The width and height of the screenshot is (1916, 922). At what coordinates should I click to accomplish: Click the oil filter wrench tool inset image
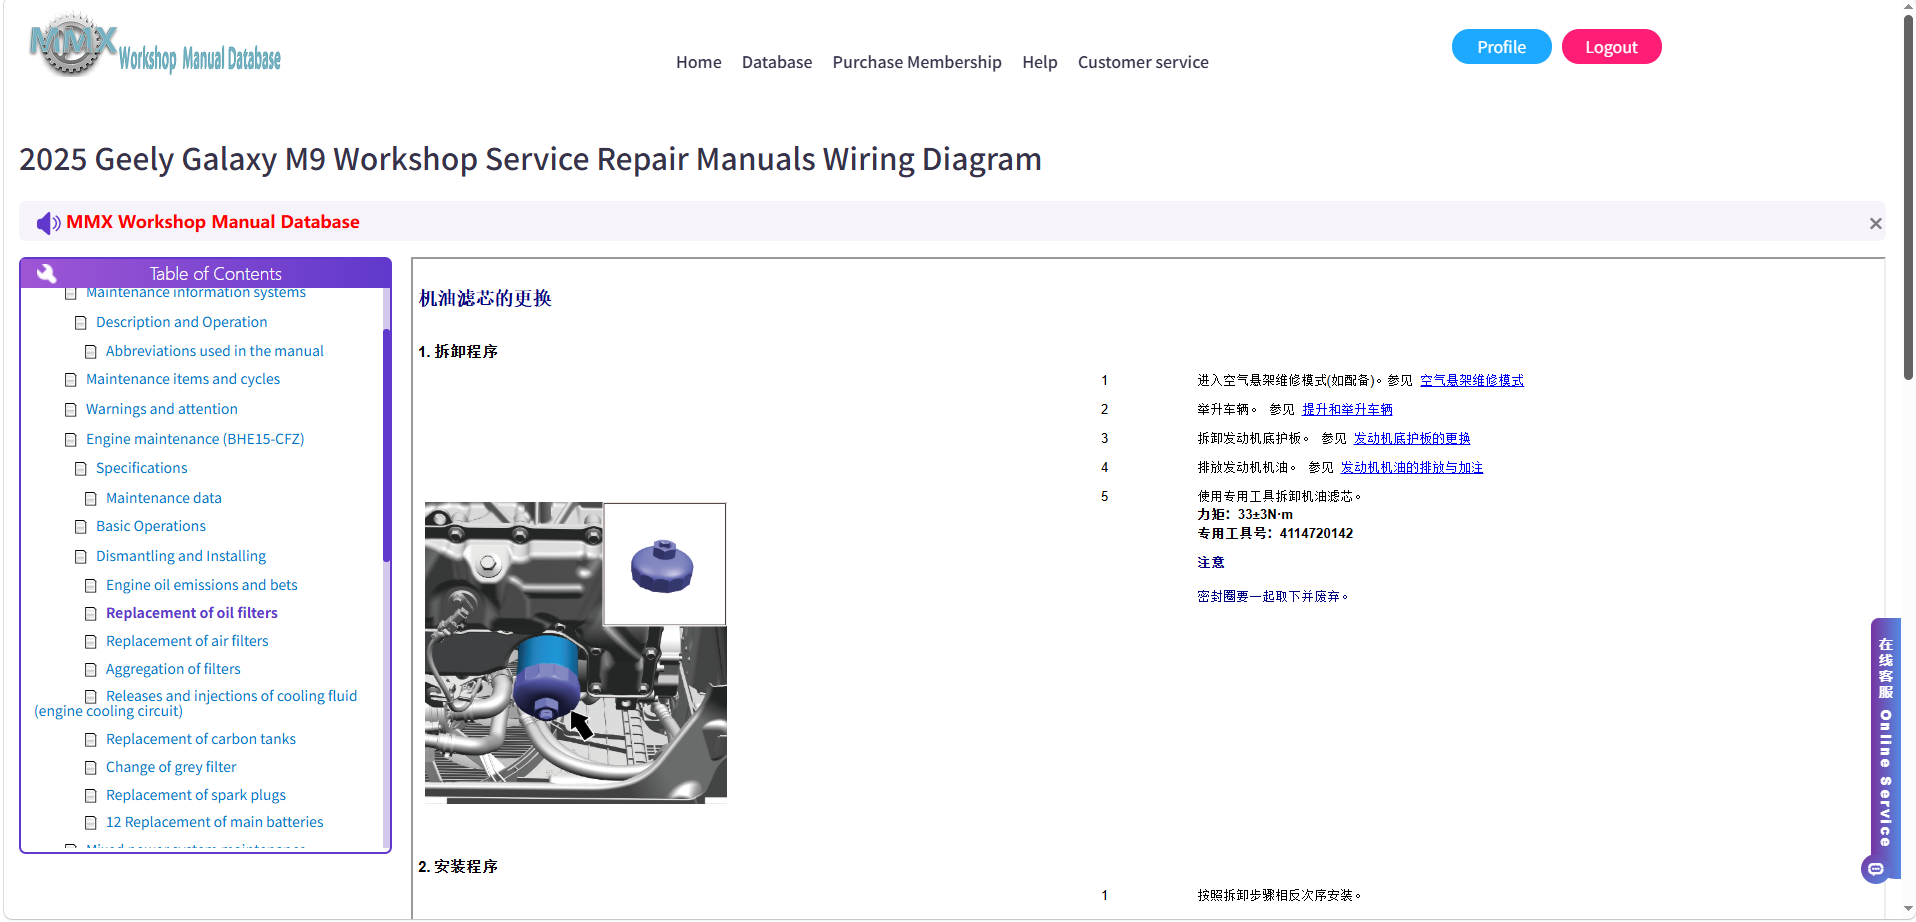click(664, 565)
